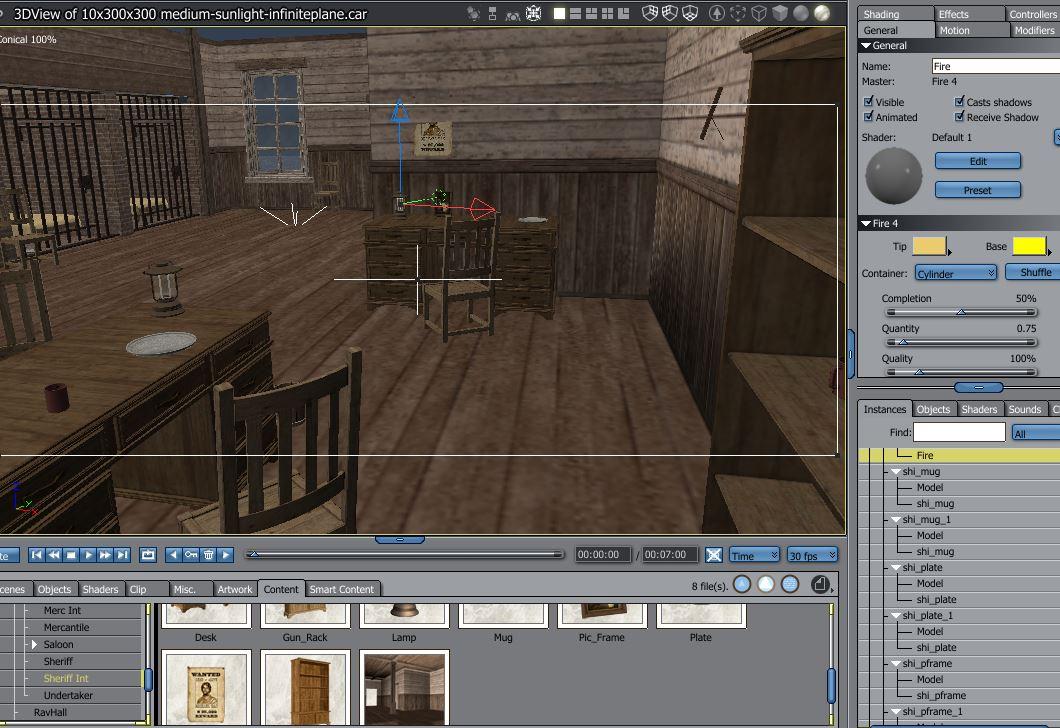This screenshot has height=728, width=1060.
Task: Play the animation
Action: [88, 555]
